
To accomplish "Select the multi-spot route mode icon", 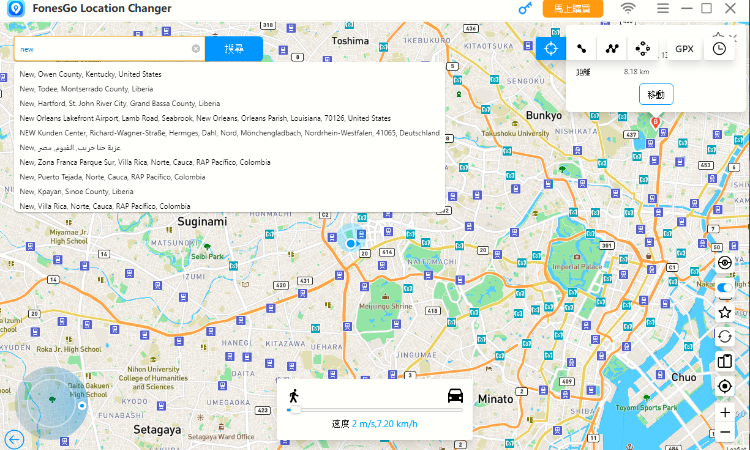I will pos(612,48).
